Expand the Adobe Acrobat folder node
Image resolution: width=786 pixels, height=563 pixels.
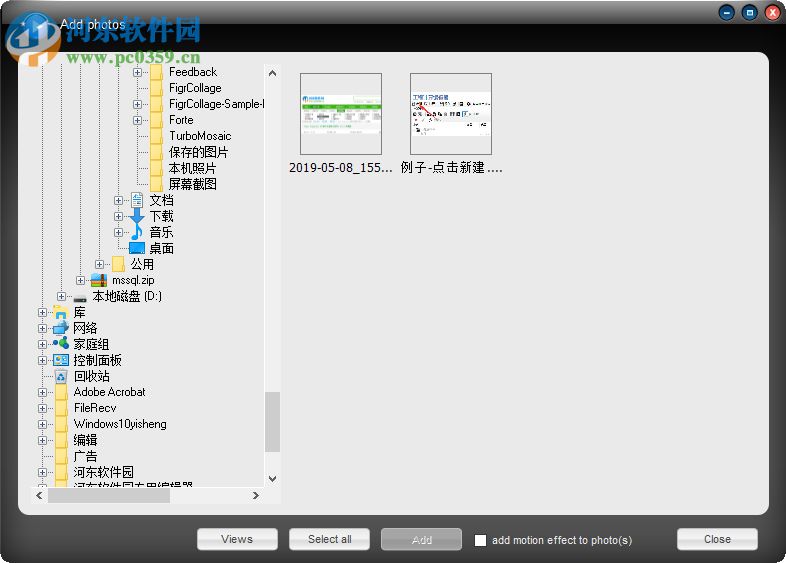pyautogui.click(x=42, y=393)
